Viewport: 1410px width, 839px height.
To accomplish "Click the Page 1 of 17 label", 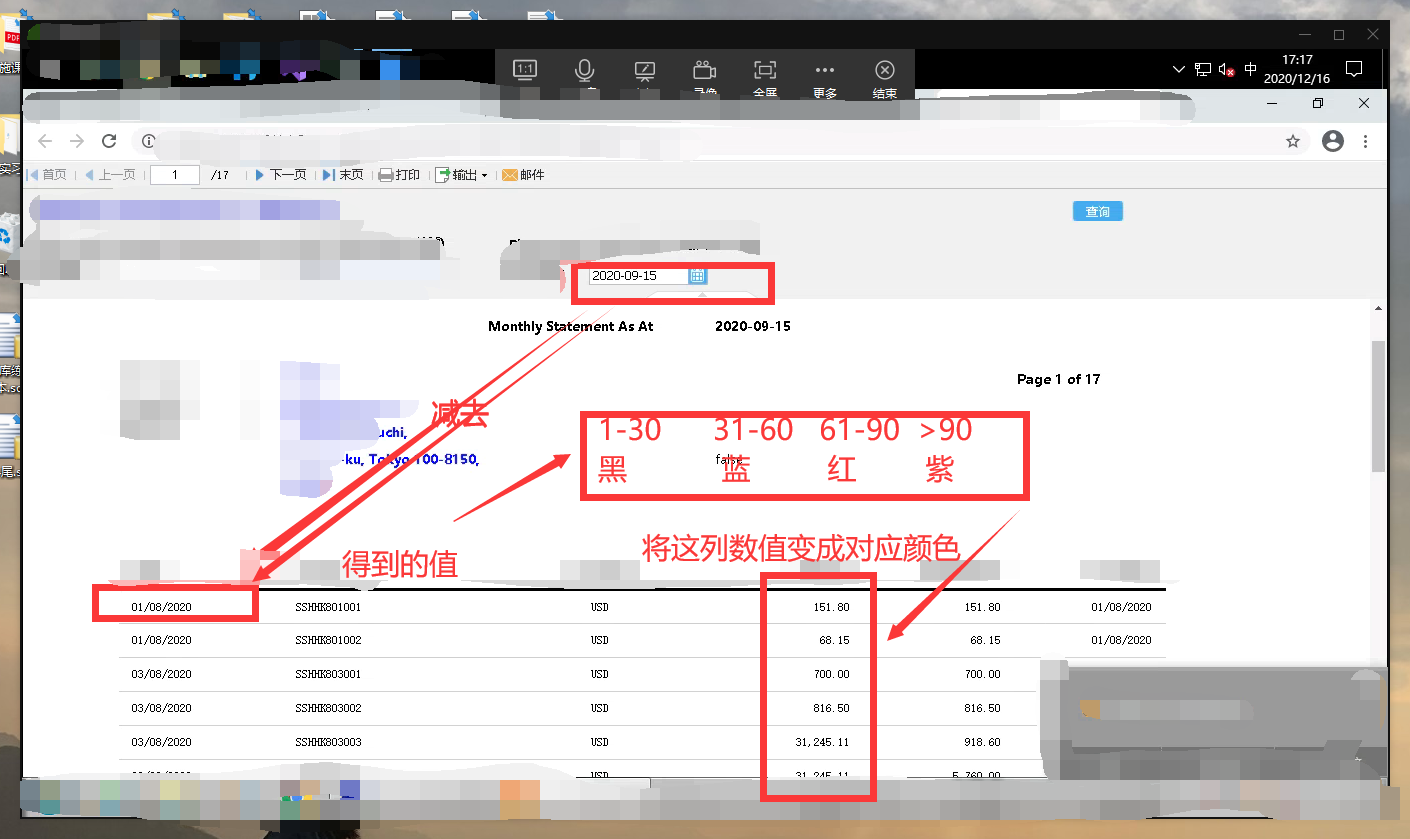I will coord(1059,379).
